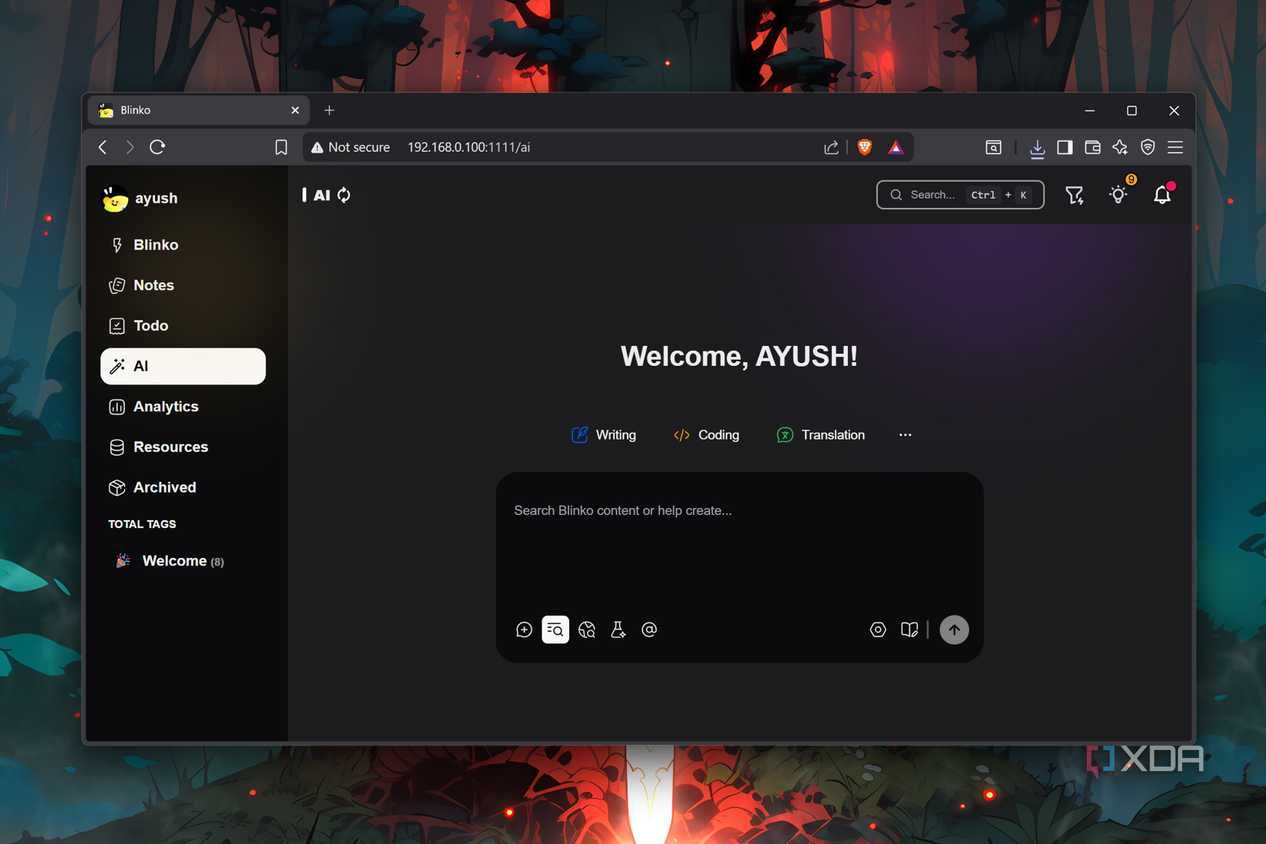Click the address bar showing 192.168.0.100:1111/ai

pos(468,147)
